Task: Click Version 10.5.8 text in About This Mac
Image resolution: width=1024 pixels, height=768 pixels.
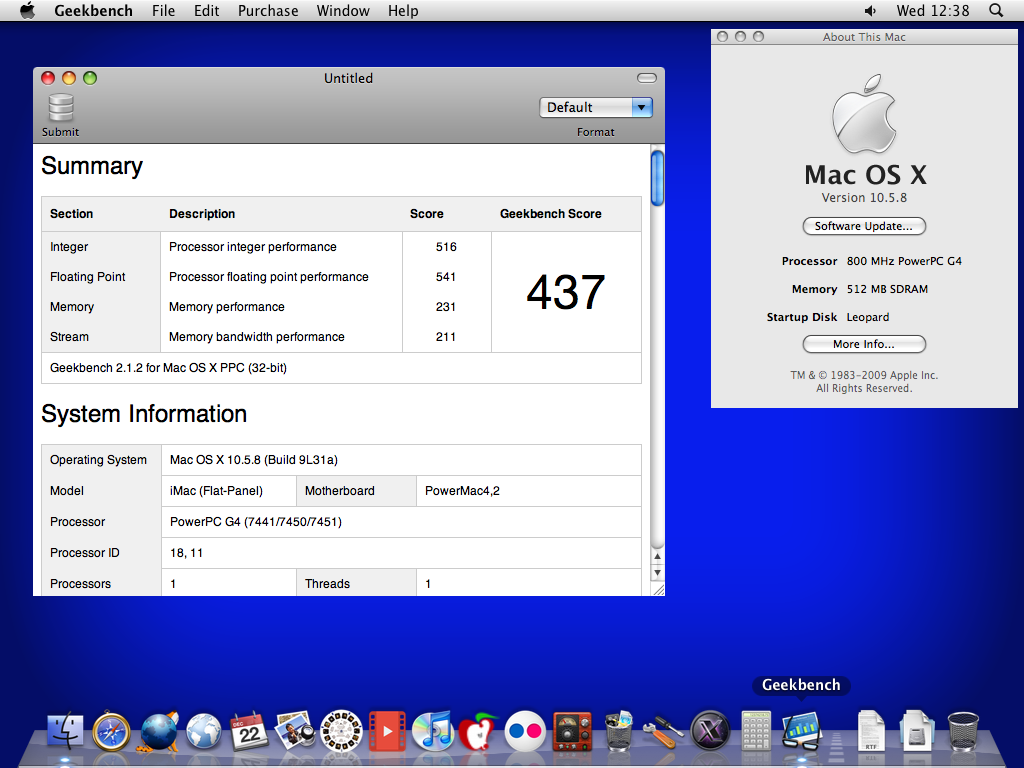Action: [x=864, y=197]
